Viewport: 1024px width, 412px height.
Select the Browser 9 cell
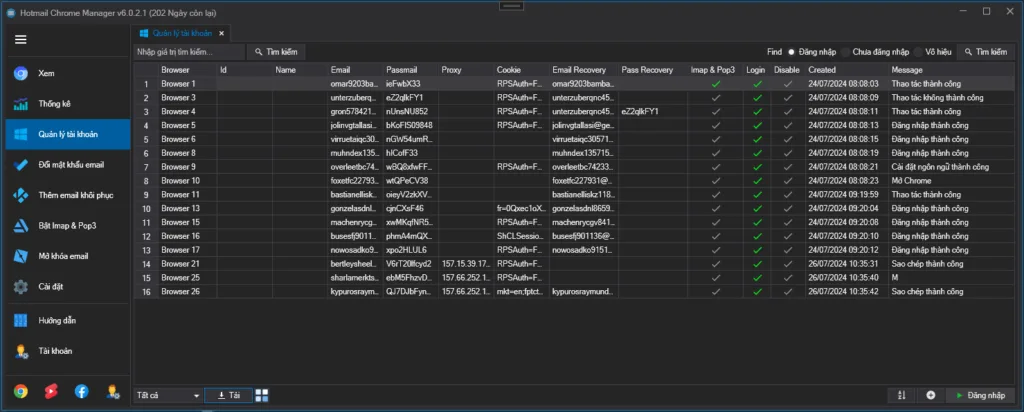[187, 166]
